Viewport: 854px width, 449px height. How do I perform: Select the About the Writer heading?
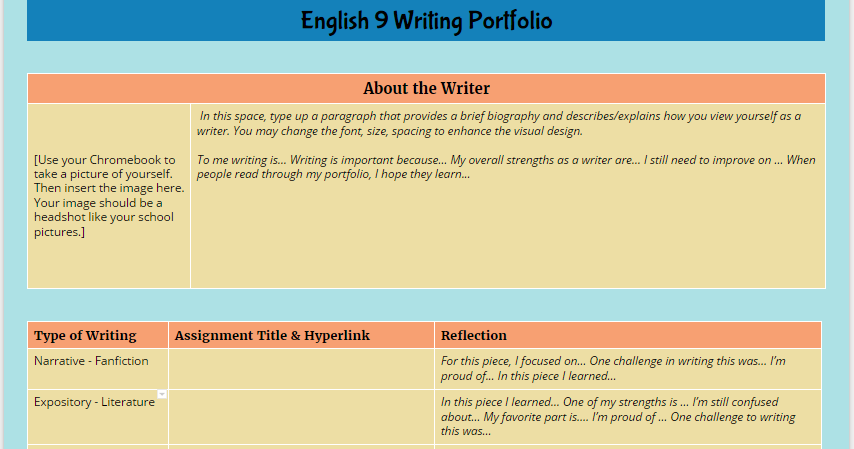426,88
